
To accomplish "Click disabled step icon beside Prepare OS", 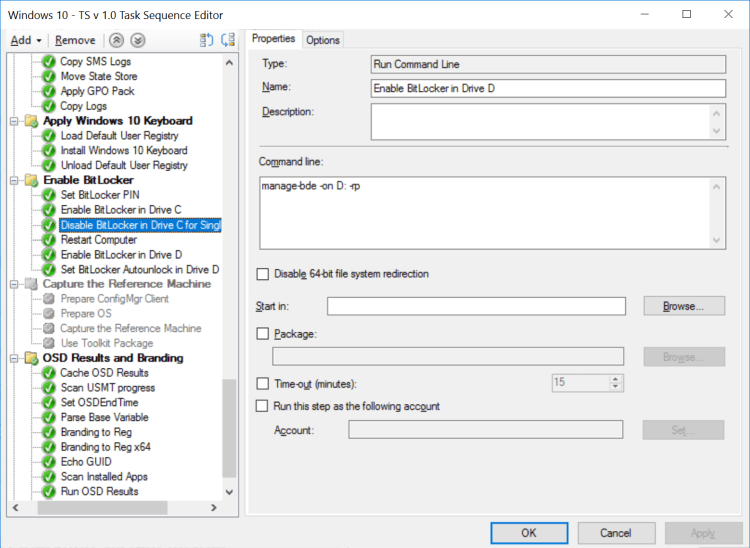I will pyautogui.click(x=48, y=314).
